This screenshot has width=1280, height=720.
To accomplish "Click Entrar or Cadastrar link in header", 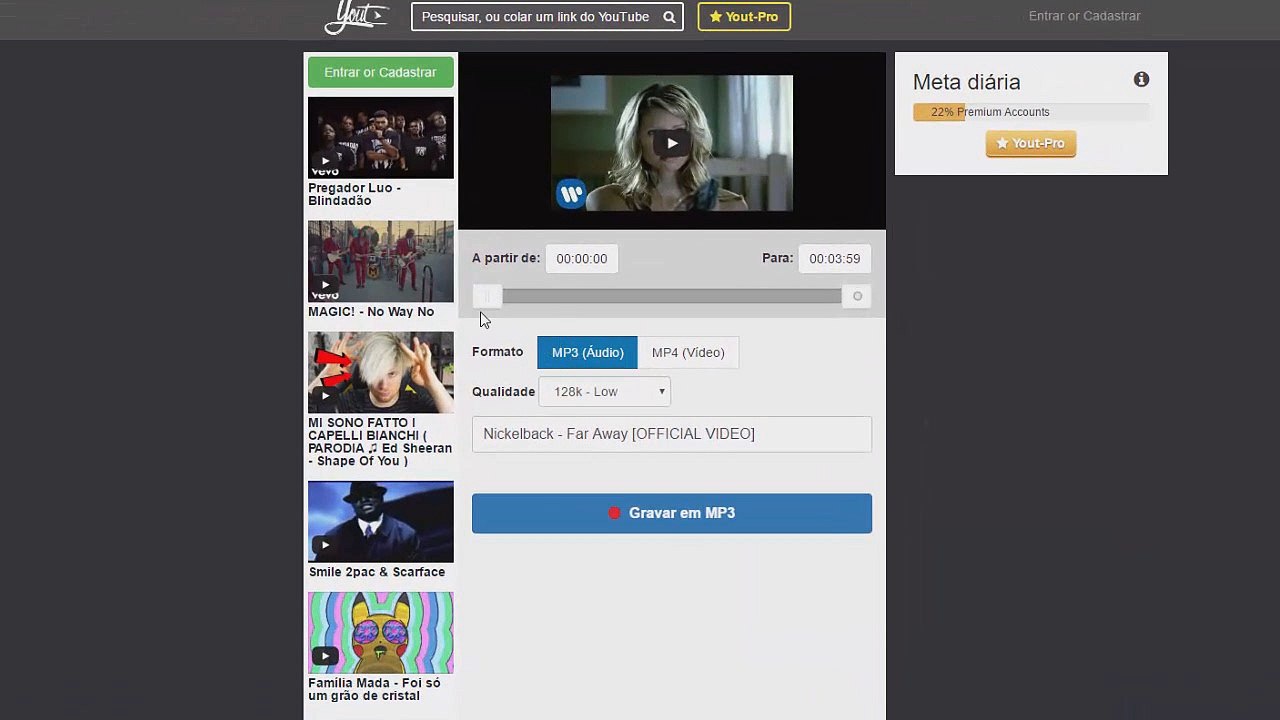I will (x=1084, y=16).
